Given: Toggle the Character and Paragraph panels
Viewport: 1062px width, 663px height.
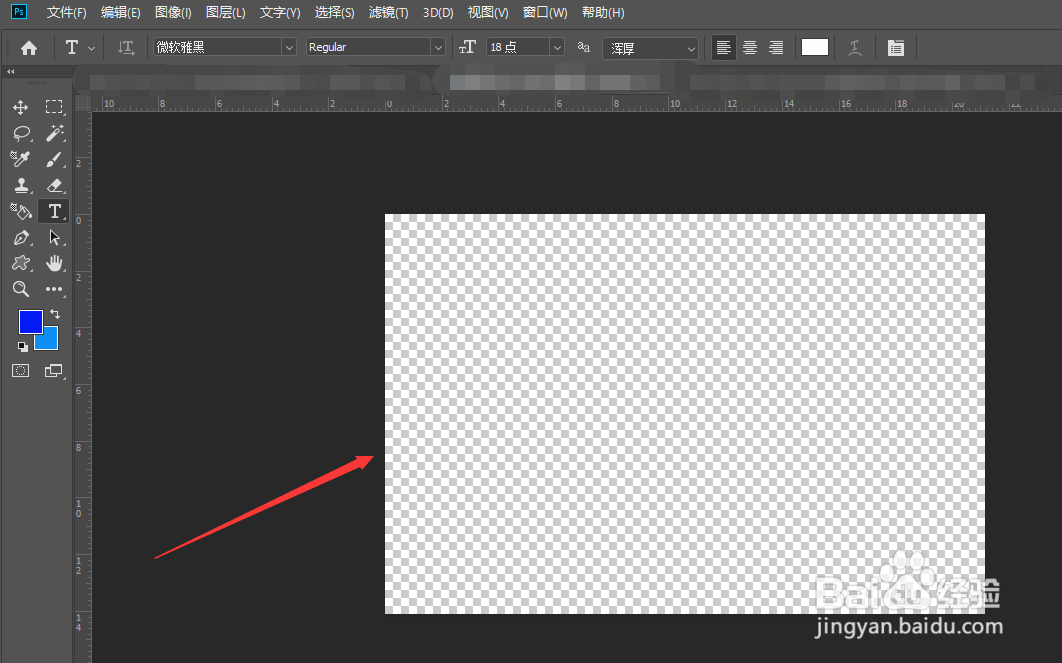Looking at the screenshot, I should [896, 46].
